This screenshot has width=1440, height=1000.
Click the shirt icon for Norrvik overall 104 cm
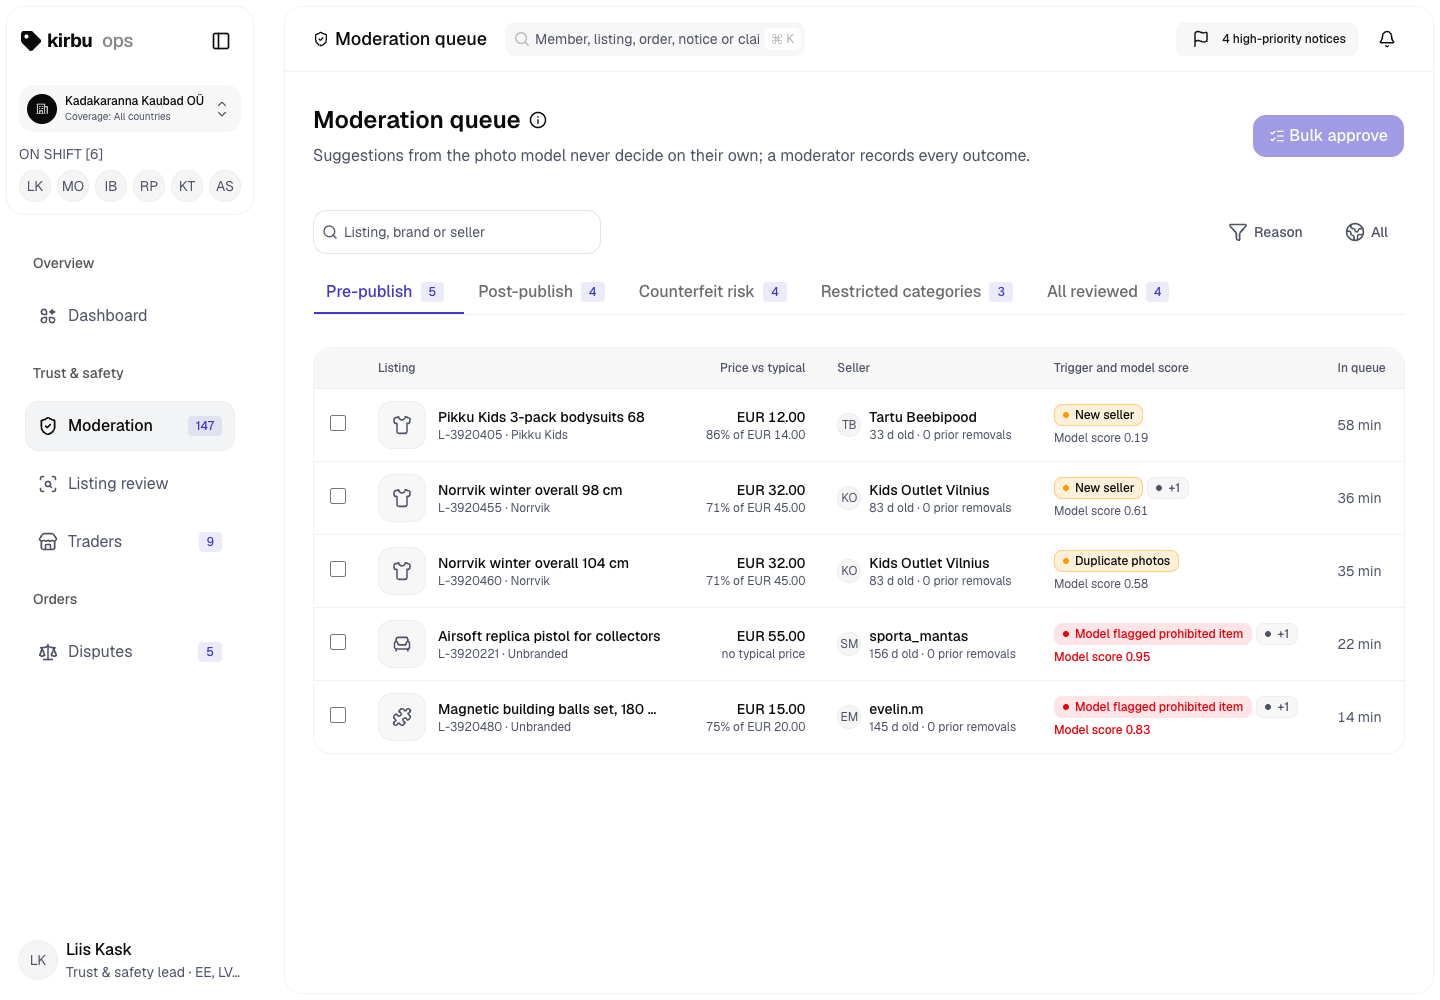pyautogui.click(x=402, y=571)
